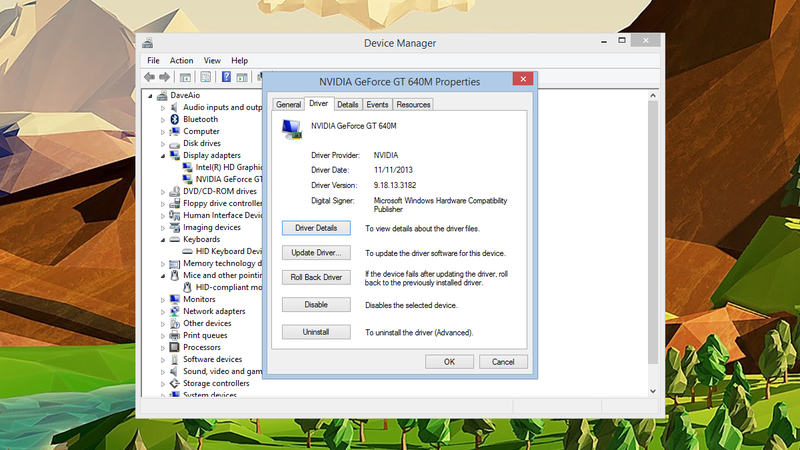Open the File menu
This screenshot has width=800, height=450.
pyautogui.click(x=153, y=61)
